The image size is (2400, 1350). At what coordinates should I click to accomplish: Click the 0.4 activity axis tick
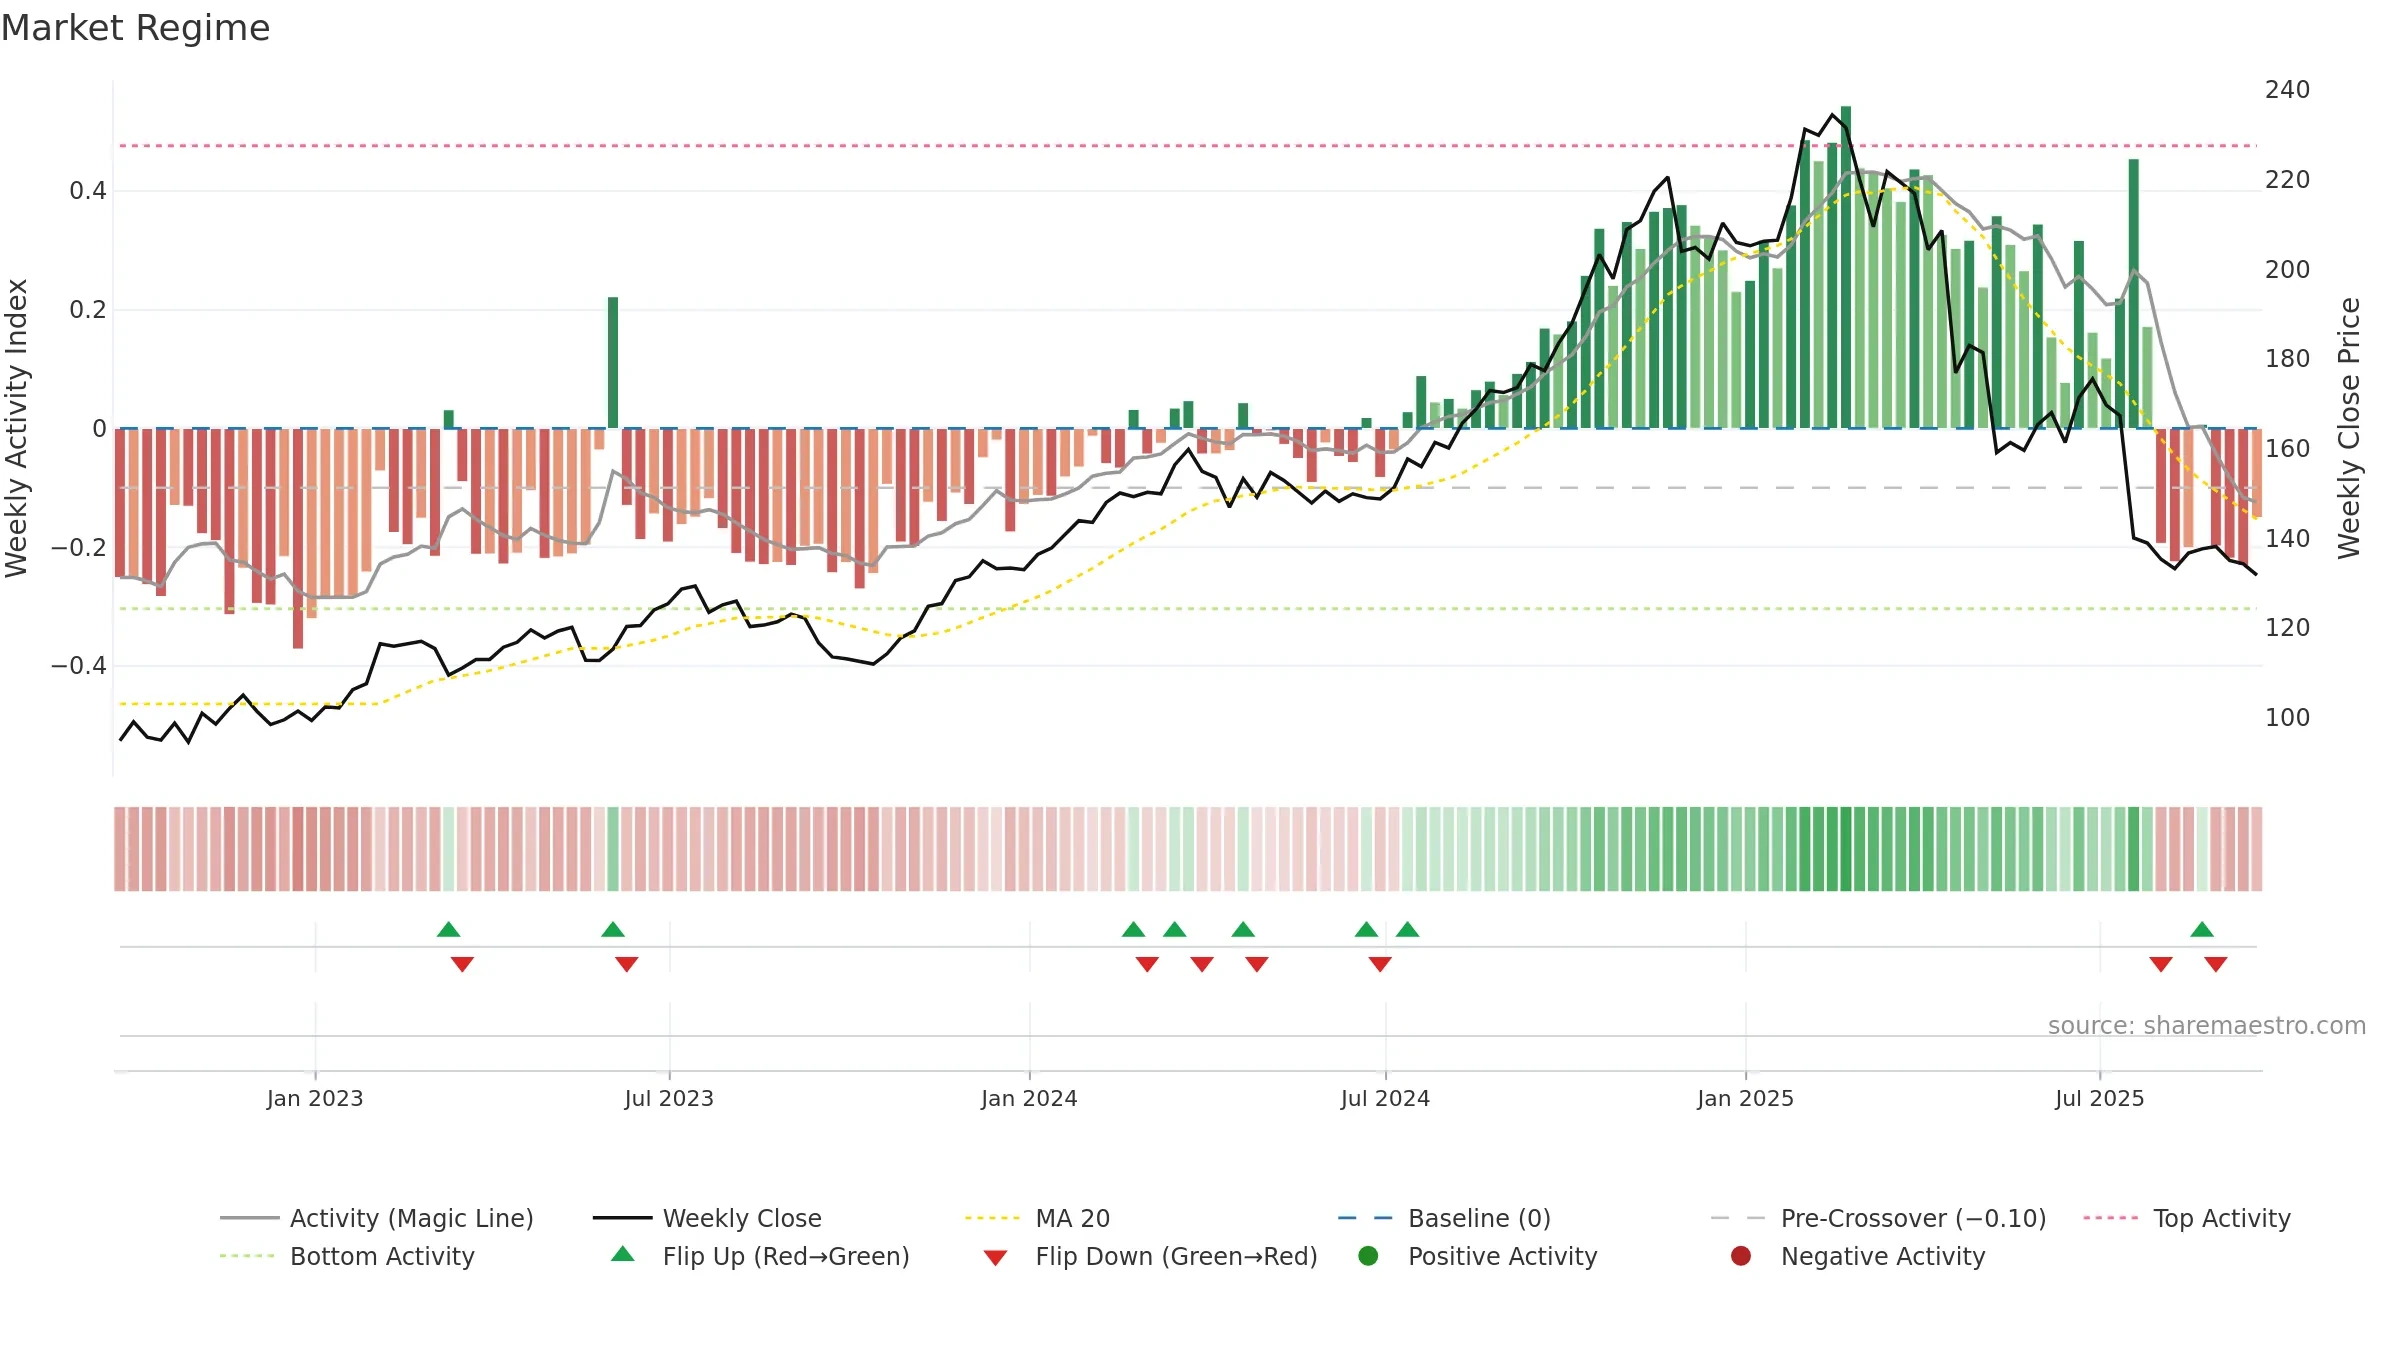(x=88, y=191)
